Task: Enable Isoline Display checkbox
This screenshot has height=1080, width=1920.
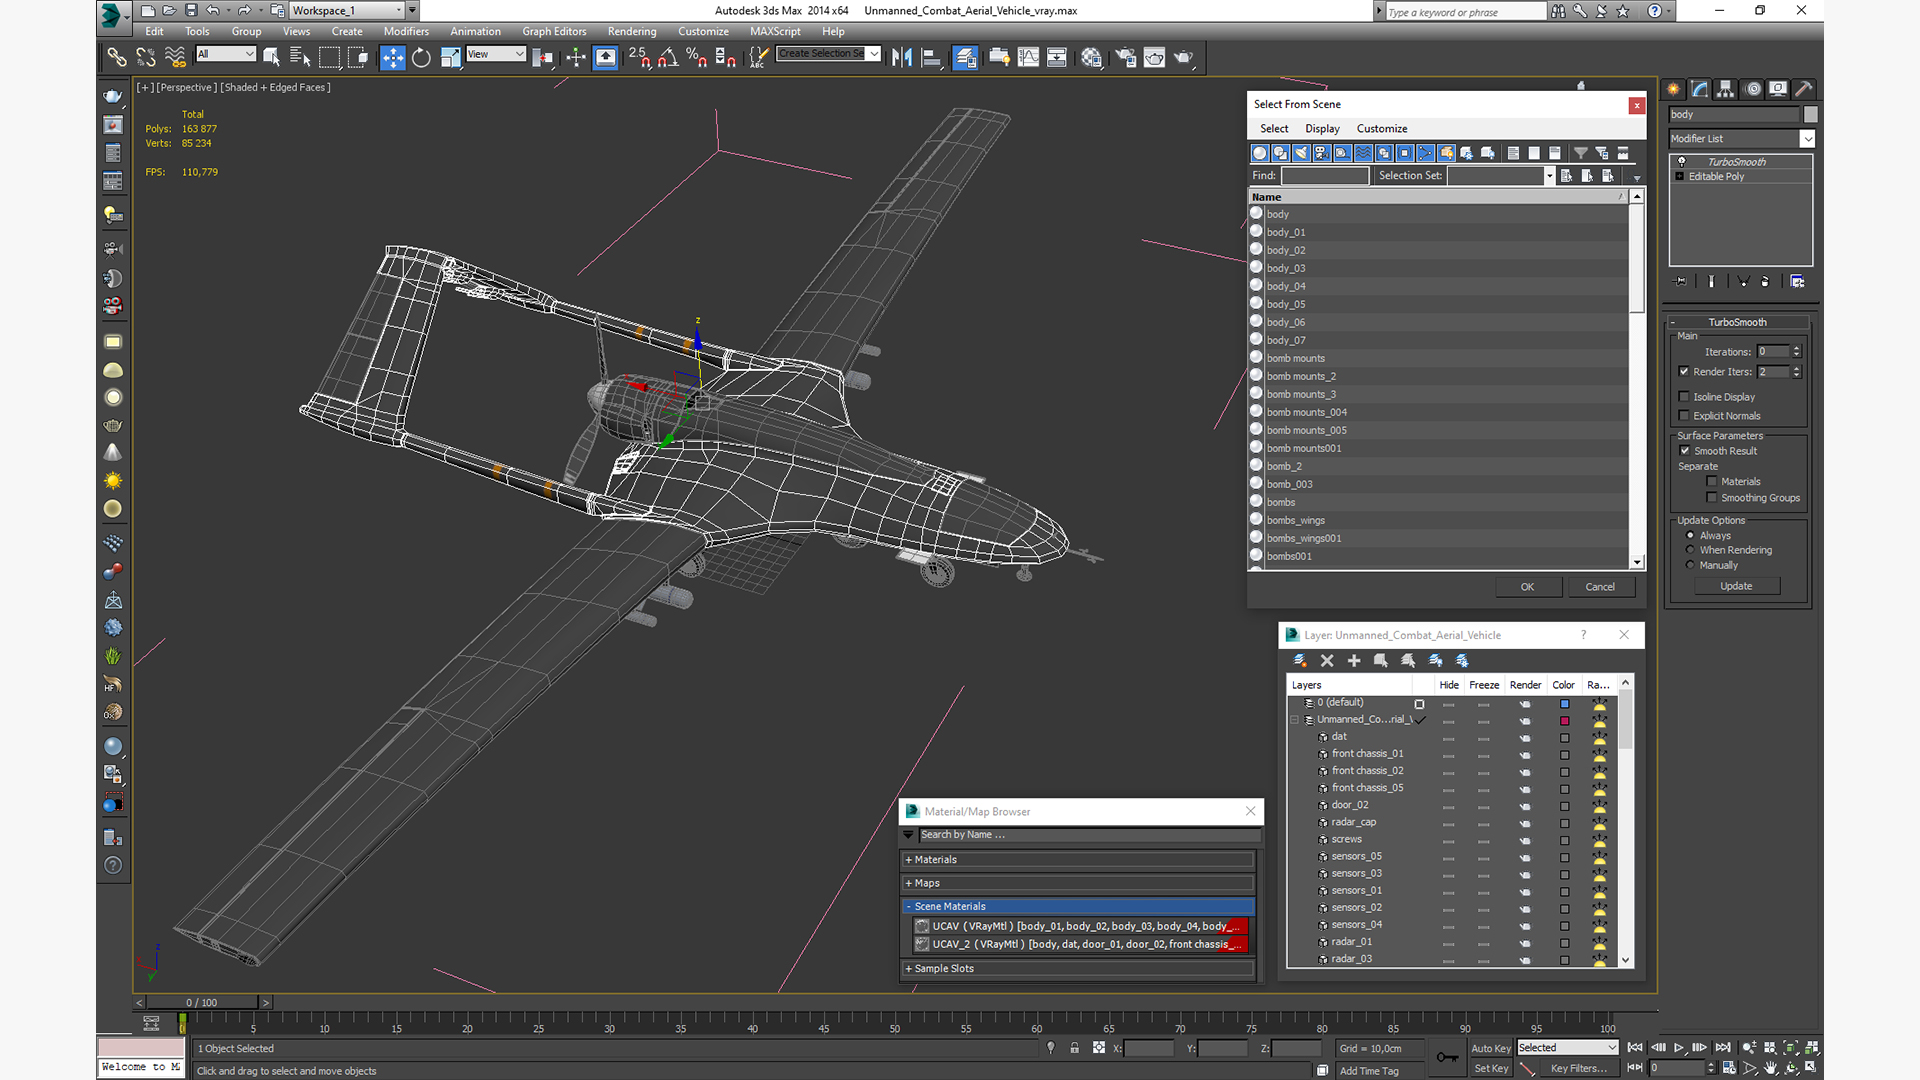Action: tap(1684, 397)
